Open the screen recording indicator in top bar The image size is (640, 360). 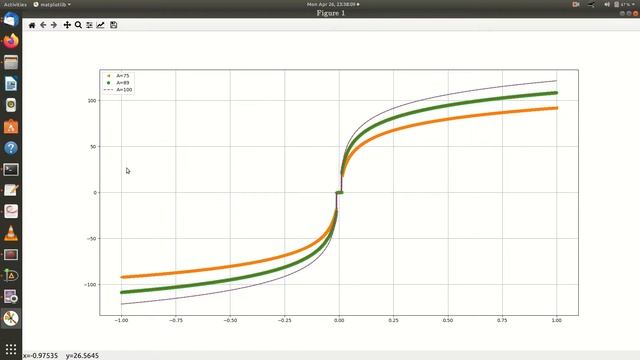576,4
